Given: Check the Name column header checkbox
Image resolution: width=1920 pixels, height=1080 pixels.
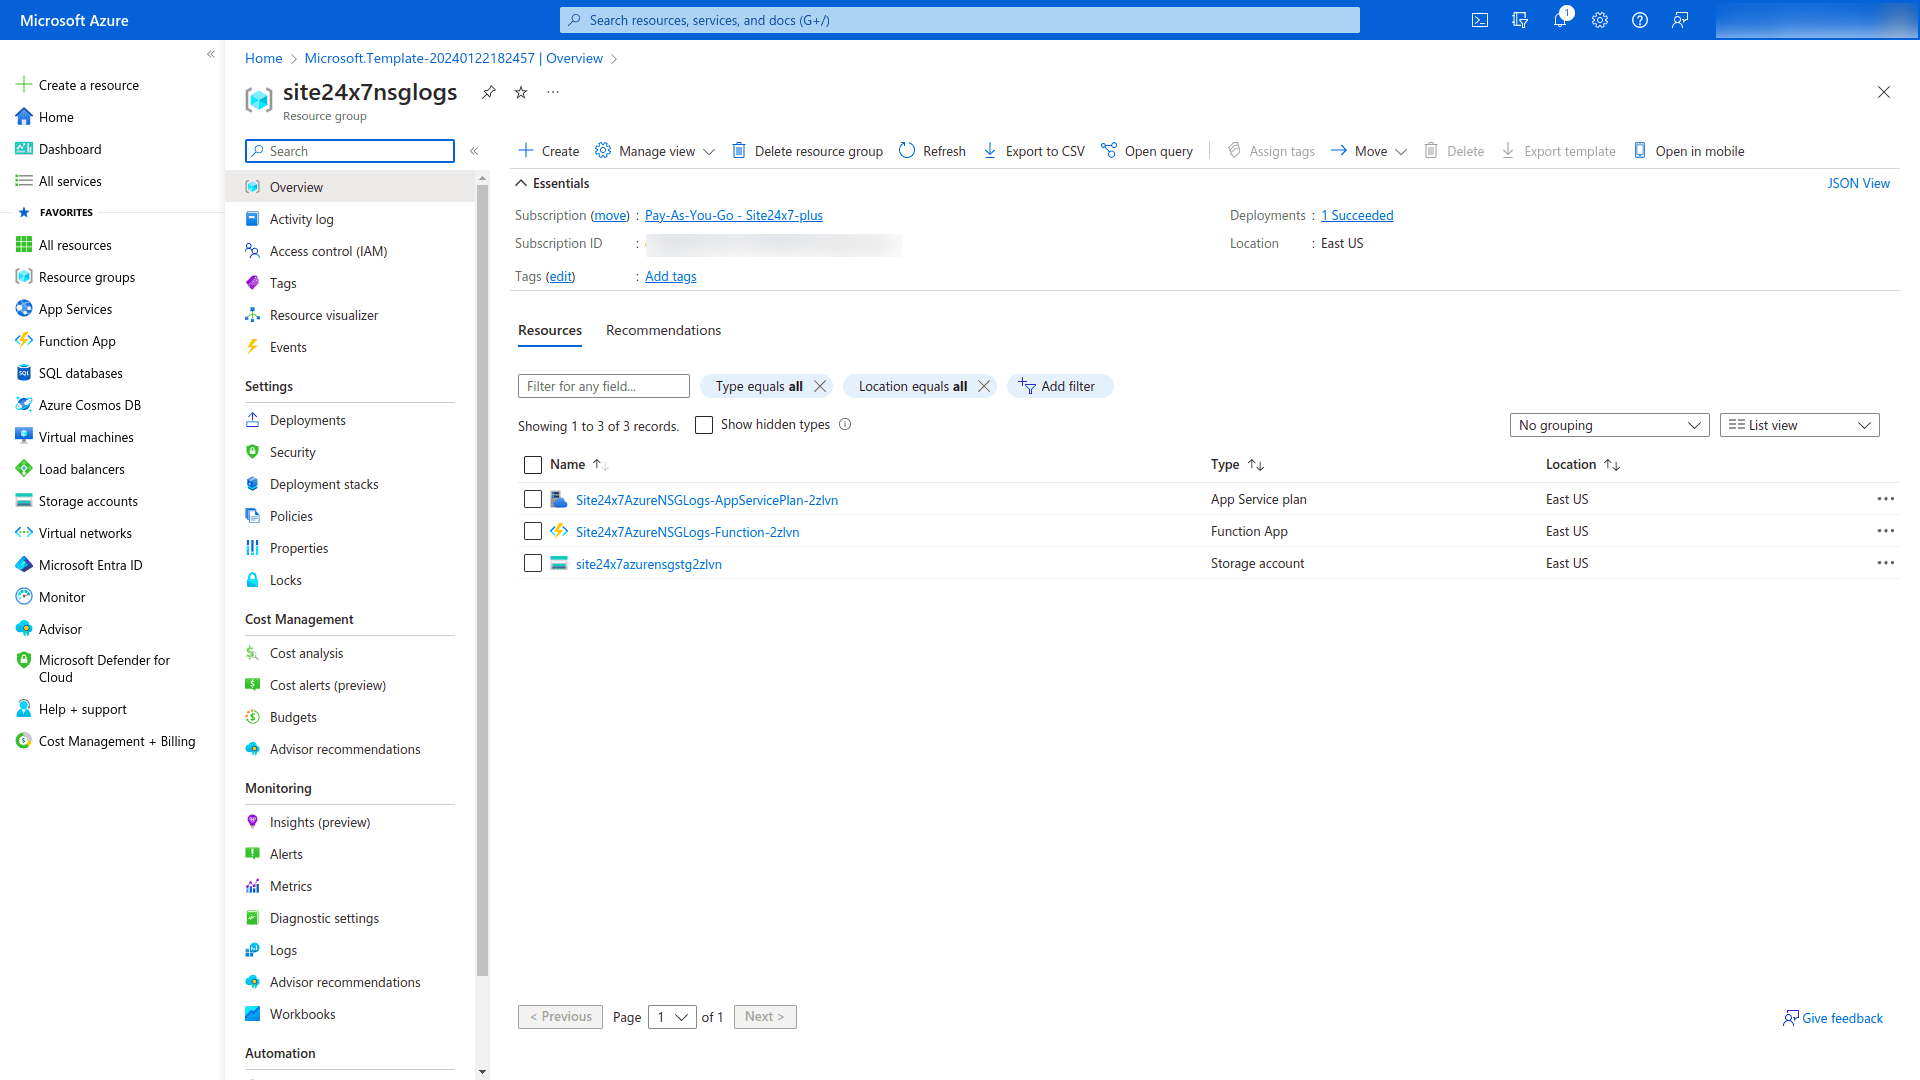Looking at the screenshot, I should tap(532, 464).
